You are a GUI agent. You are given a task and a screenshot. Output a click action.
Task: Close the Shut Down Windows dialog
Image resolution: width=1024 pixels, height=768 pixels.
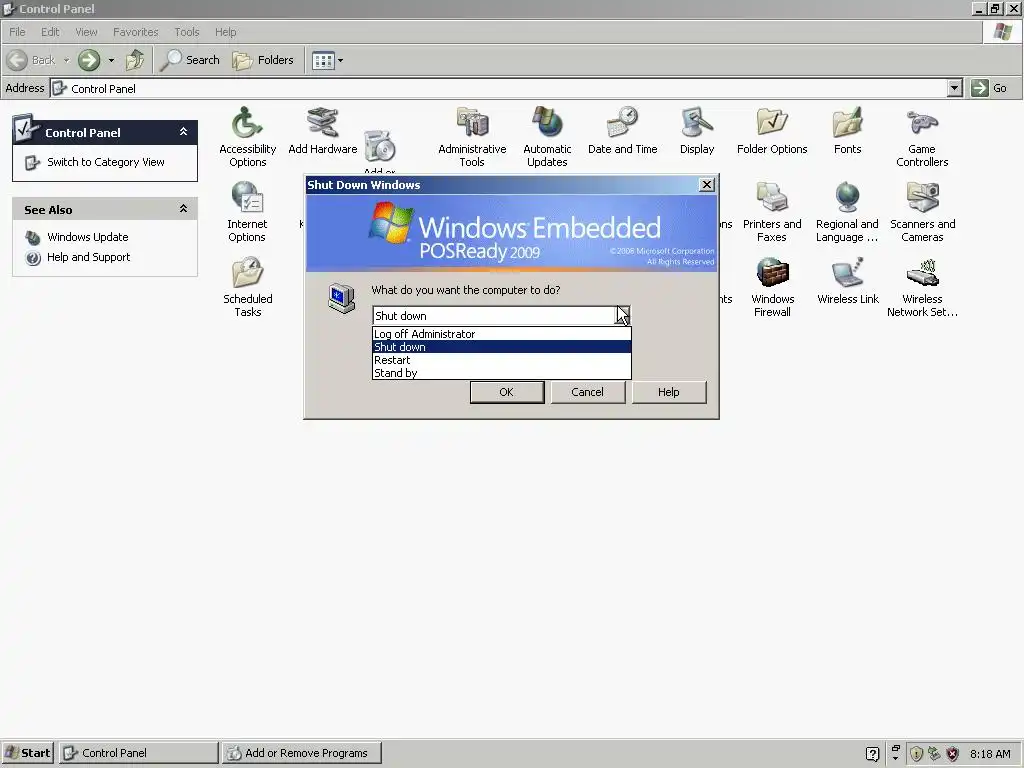tap(707, 185)
